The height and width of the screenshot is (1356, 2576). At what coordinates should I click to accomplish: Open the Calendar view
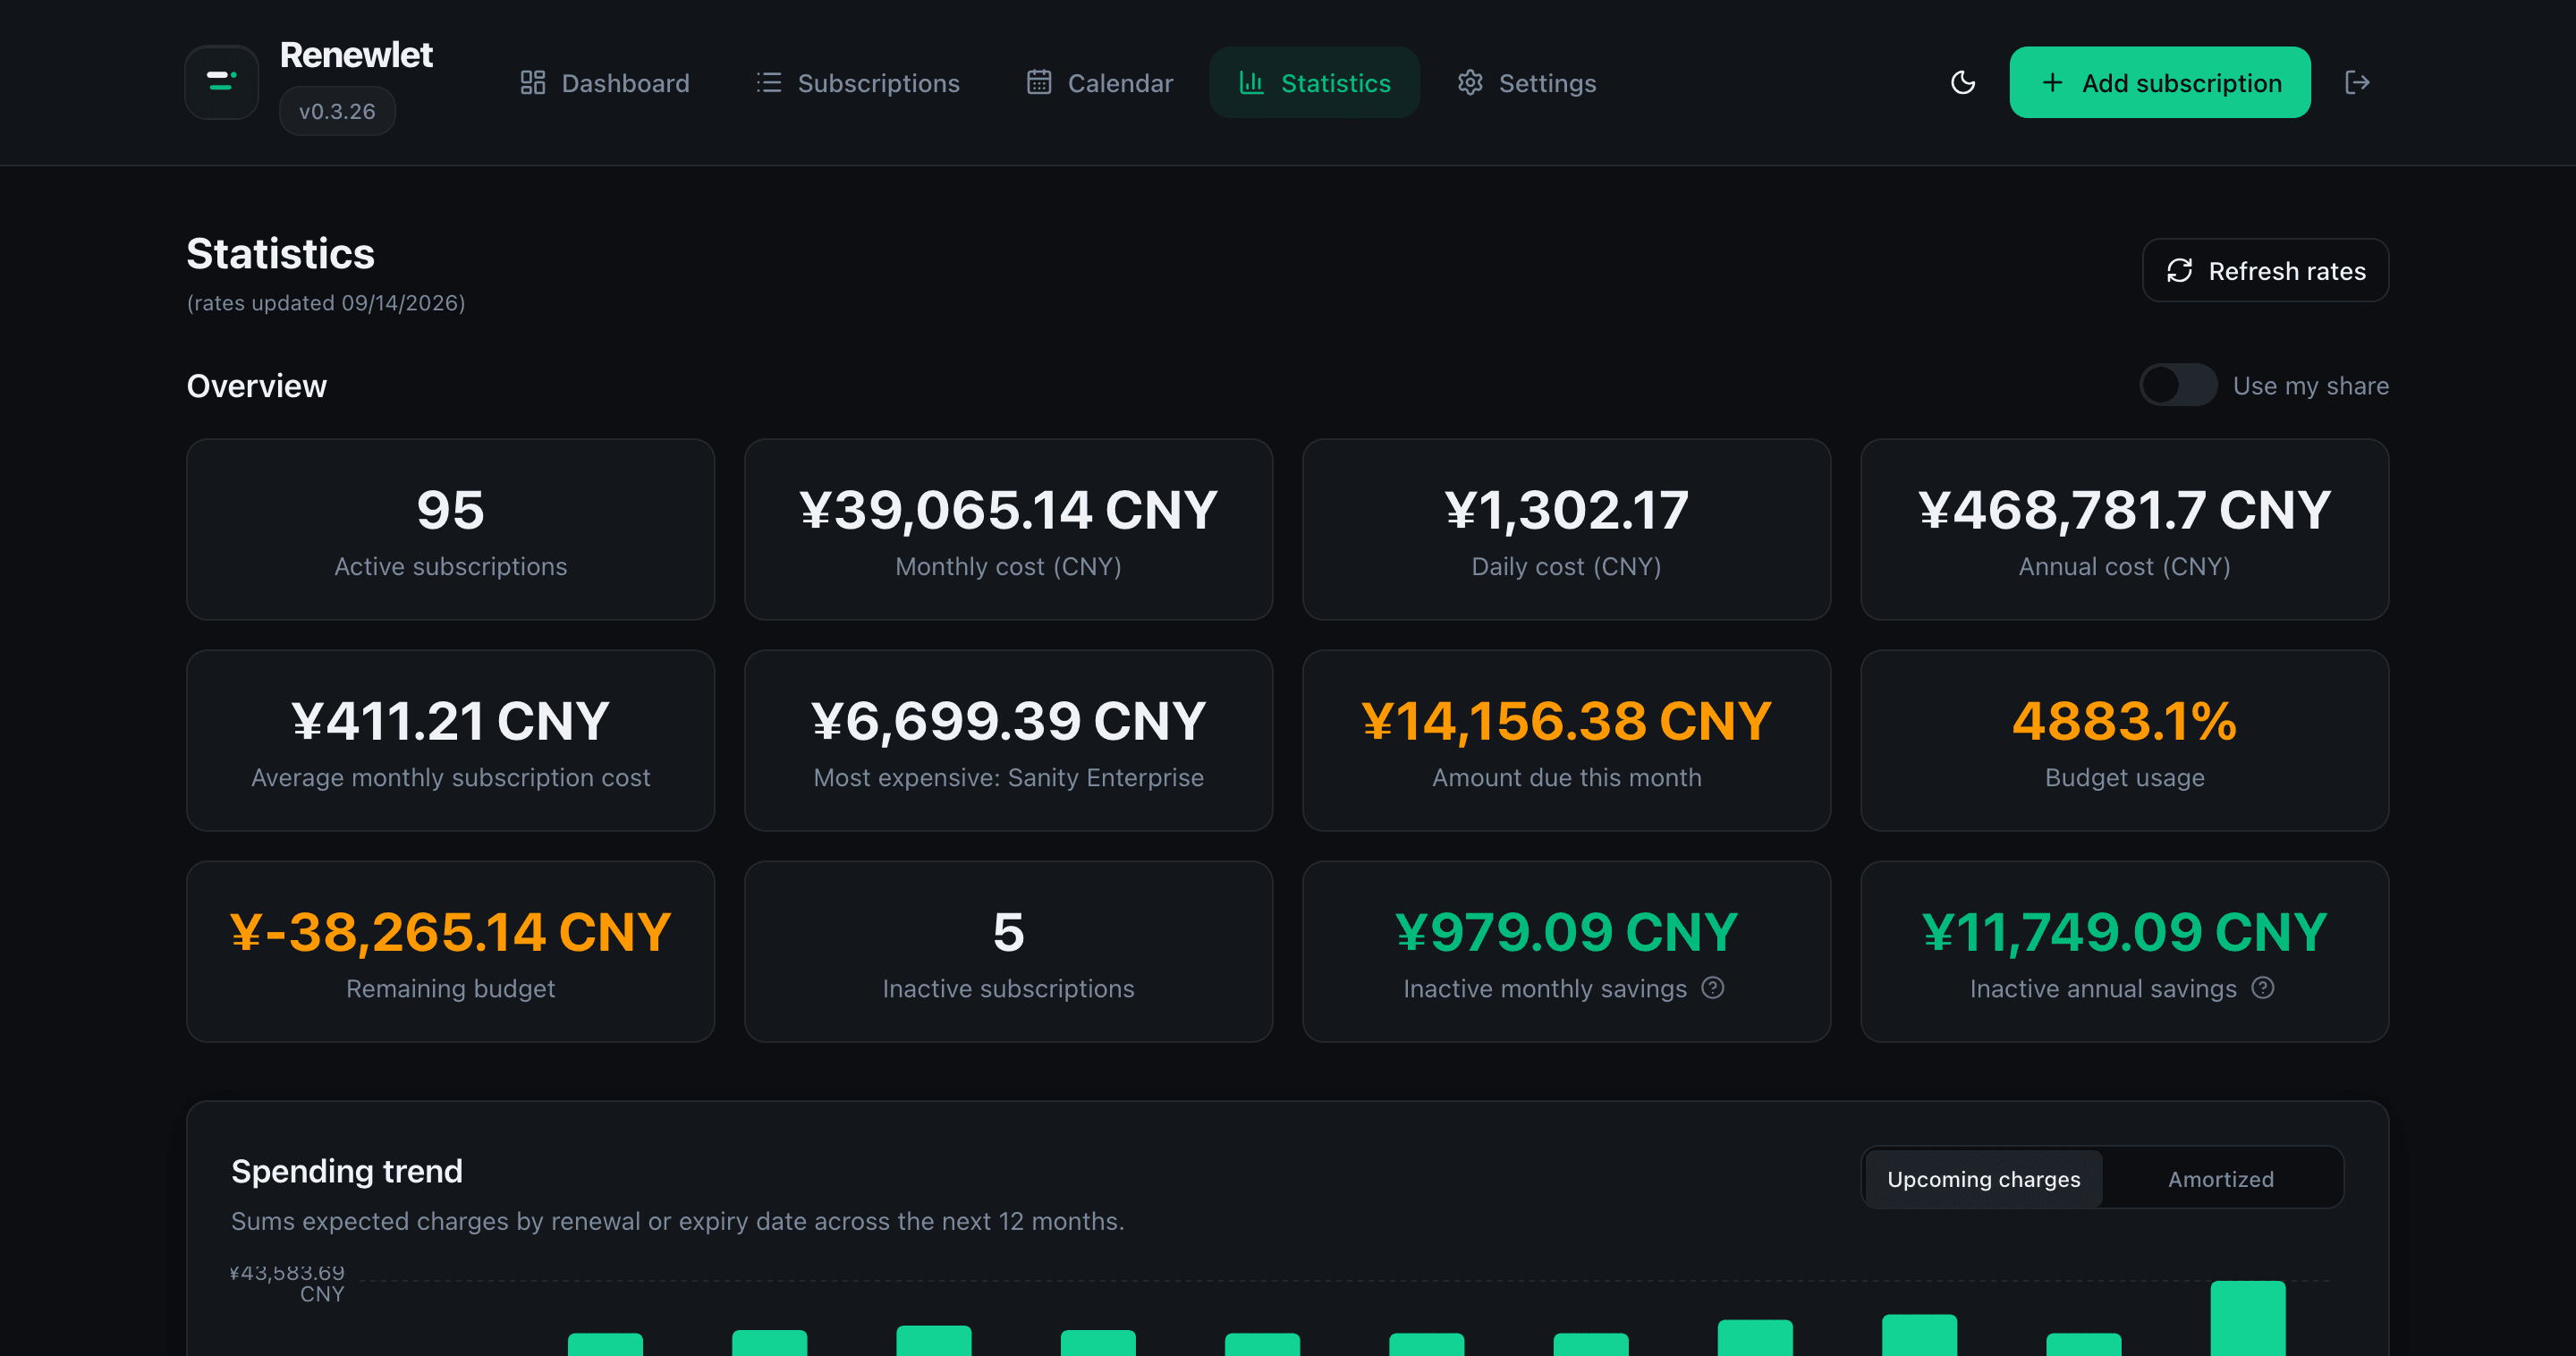[x=1099, y=82]
